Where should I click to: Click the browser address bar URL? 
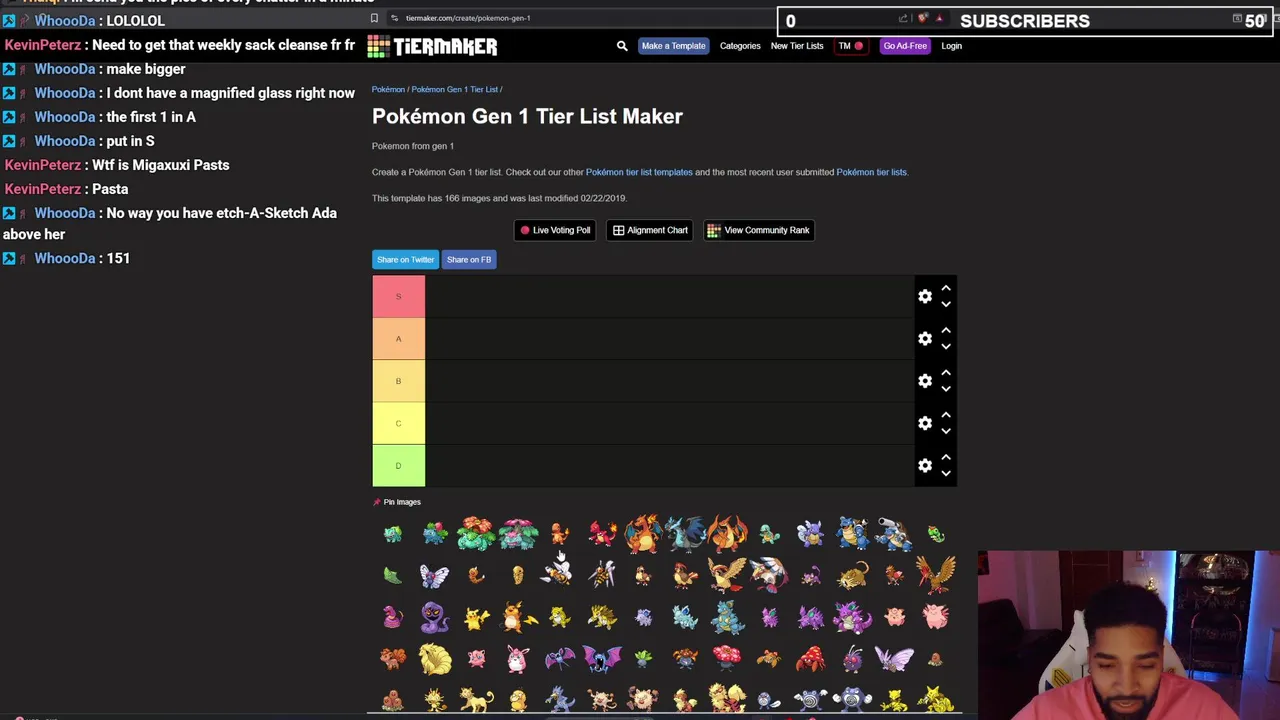(x=468, y=18)
